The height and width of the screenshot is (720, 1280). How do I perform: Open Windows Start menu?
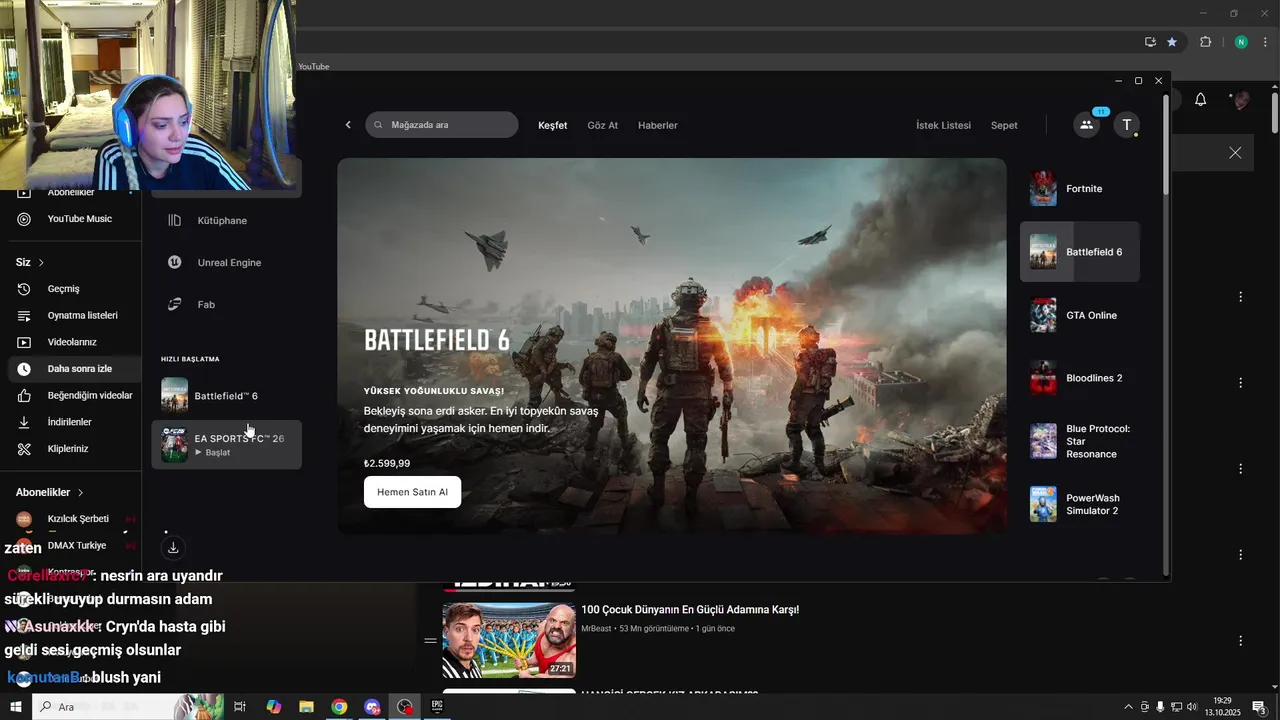tap(16, 707)
